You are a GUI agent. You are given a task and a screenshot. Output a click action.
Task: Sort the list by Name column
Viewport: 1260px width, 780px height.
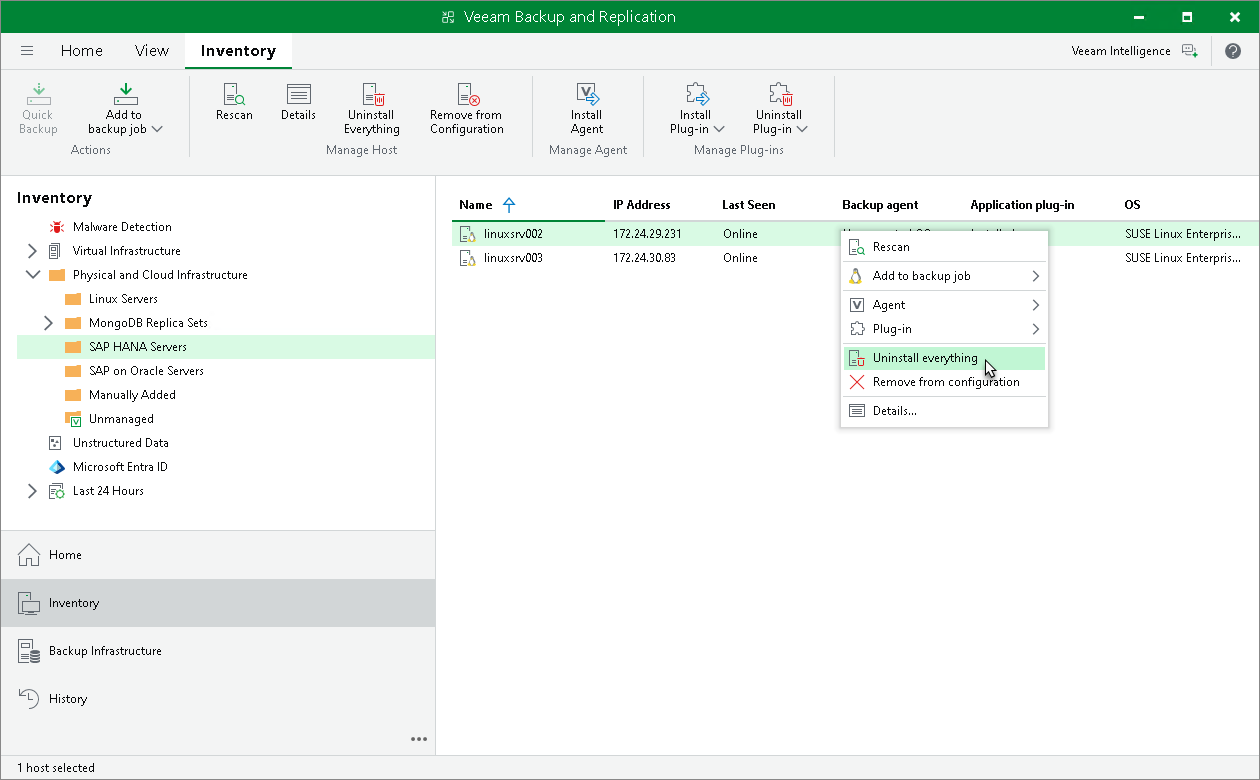474,204
